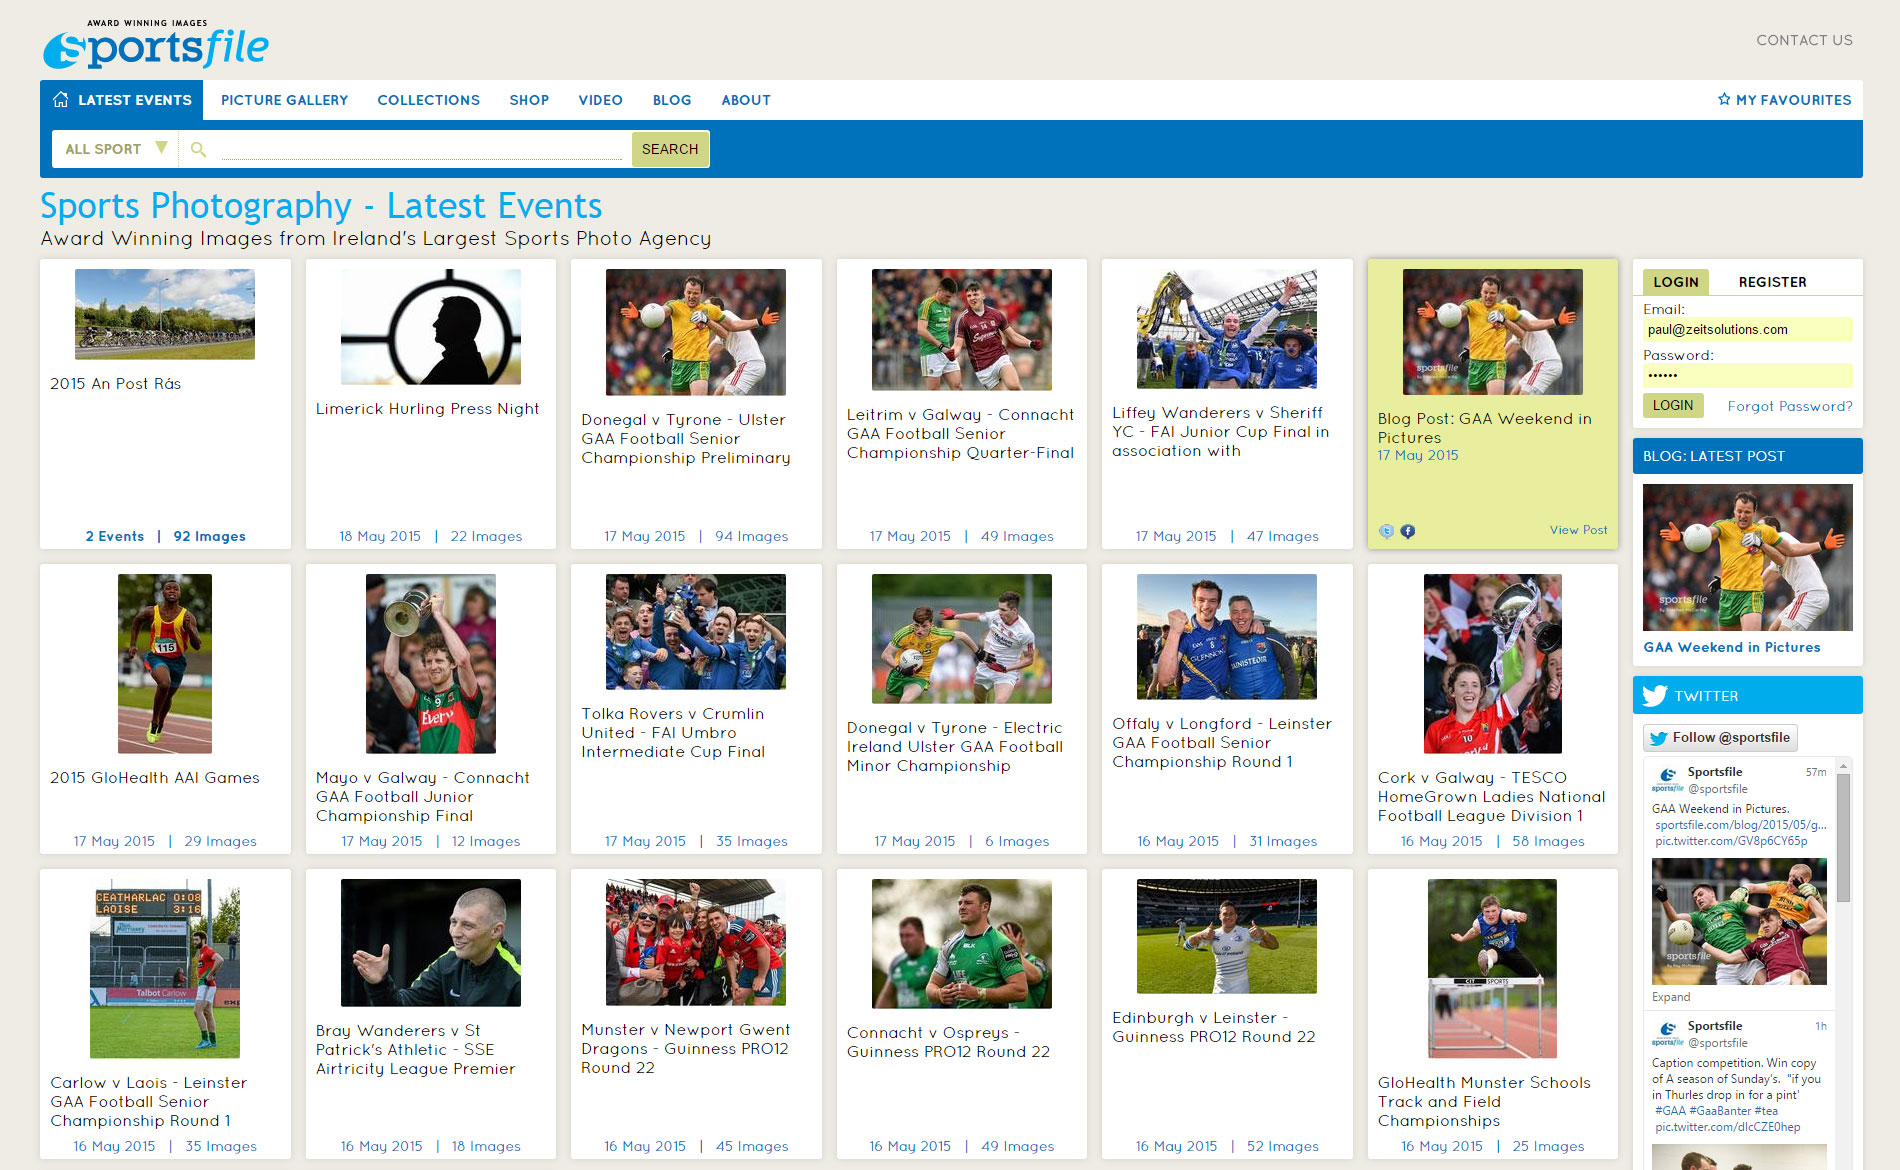Expand the tweet with the Expand link
Screen dimensions: 1900x1170
pyautogui.click(x=1671, y=997)
